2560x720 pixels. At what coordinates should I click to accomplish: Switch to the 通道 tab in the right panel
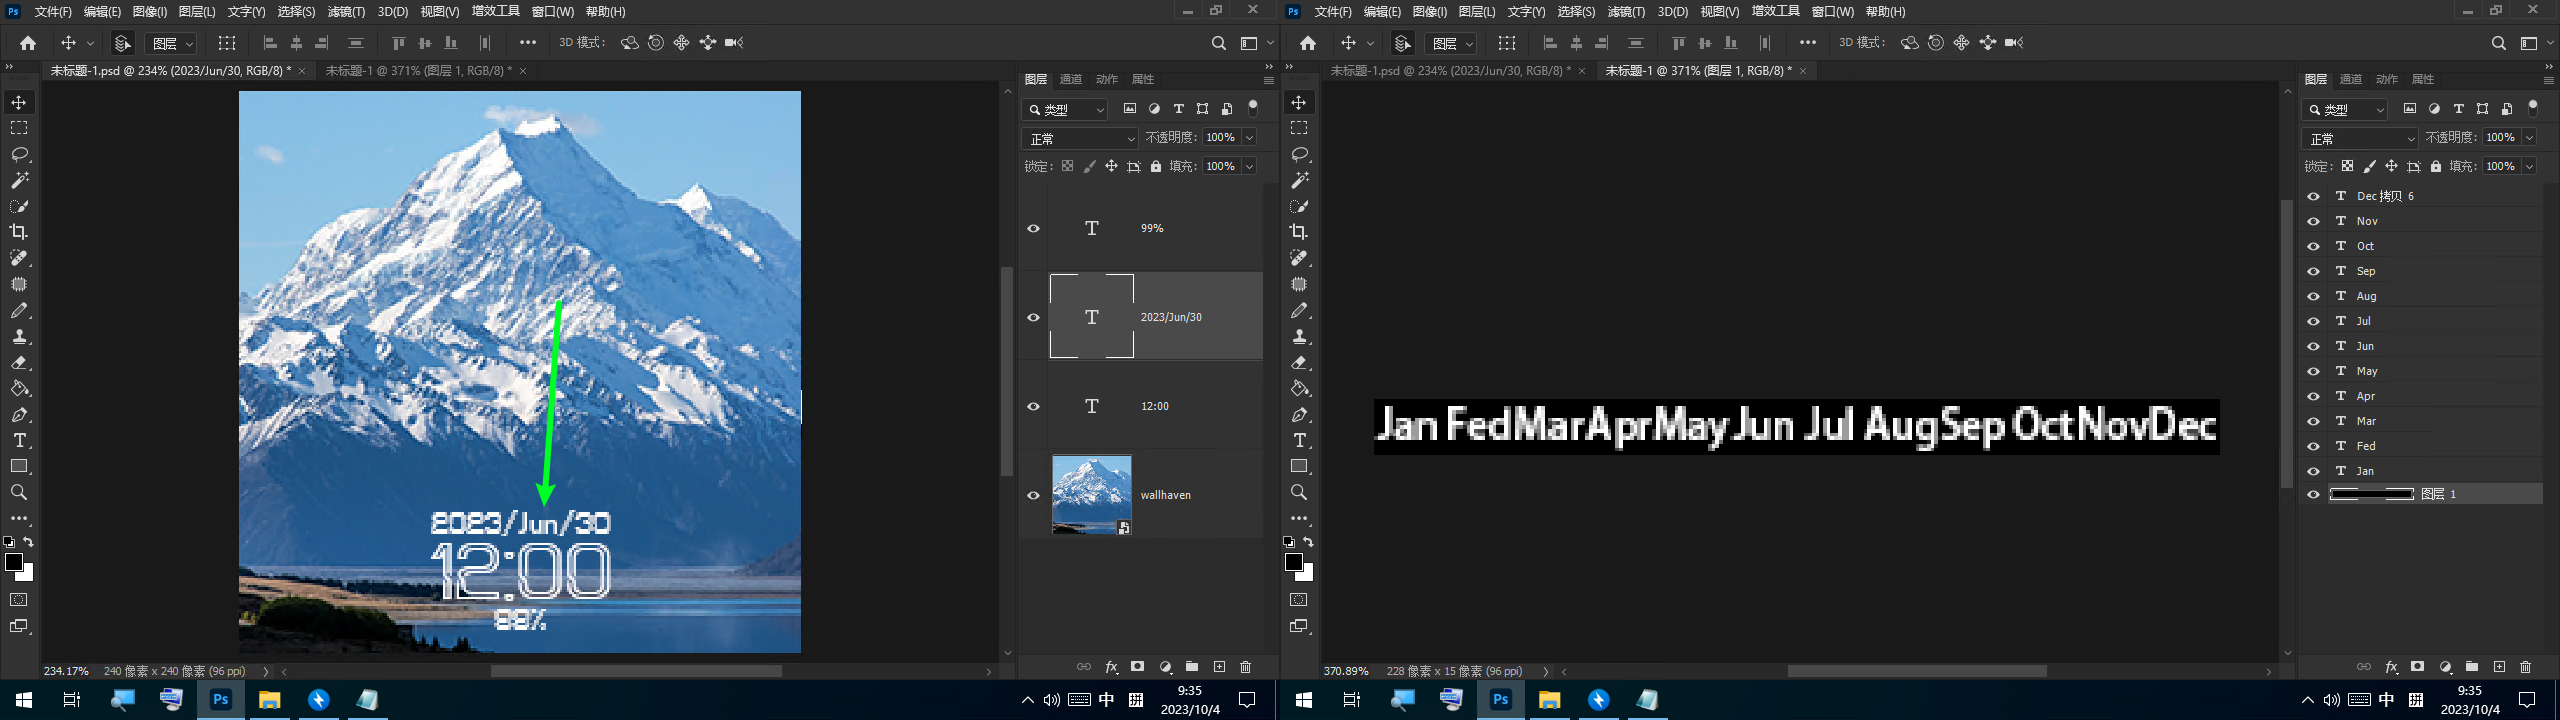(x=2350, y=79)
